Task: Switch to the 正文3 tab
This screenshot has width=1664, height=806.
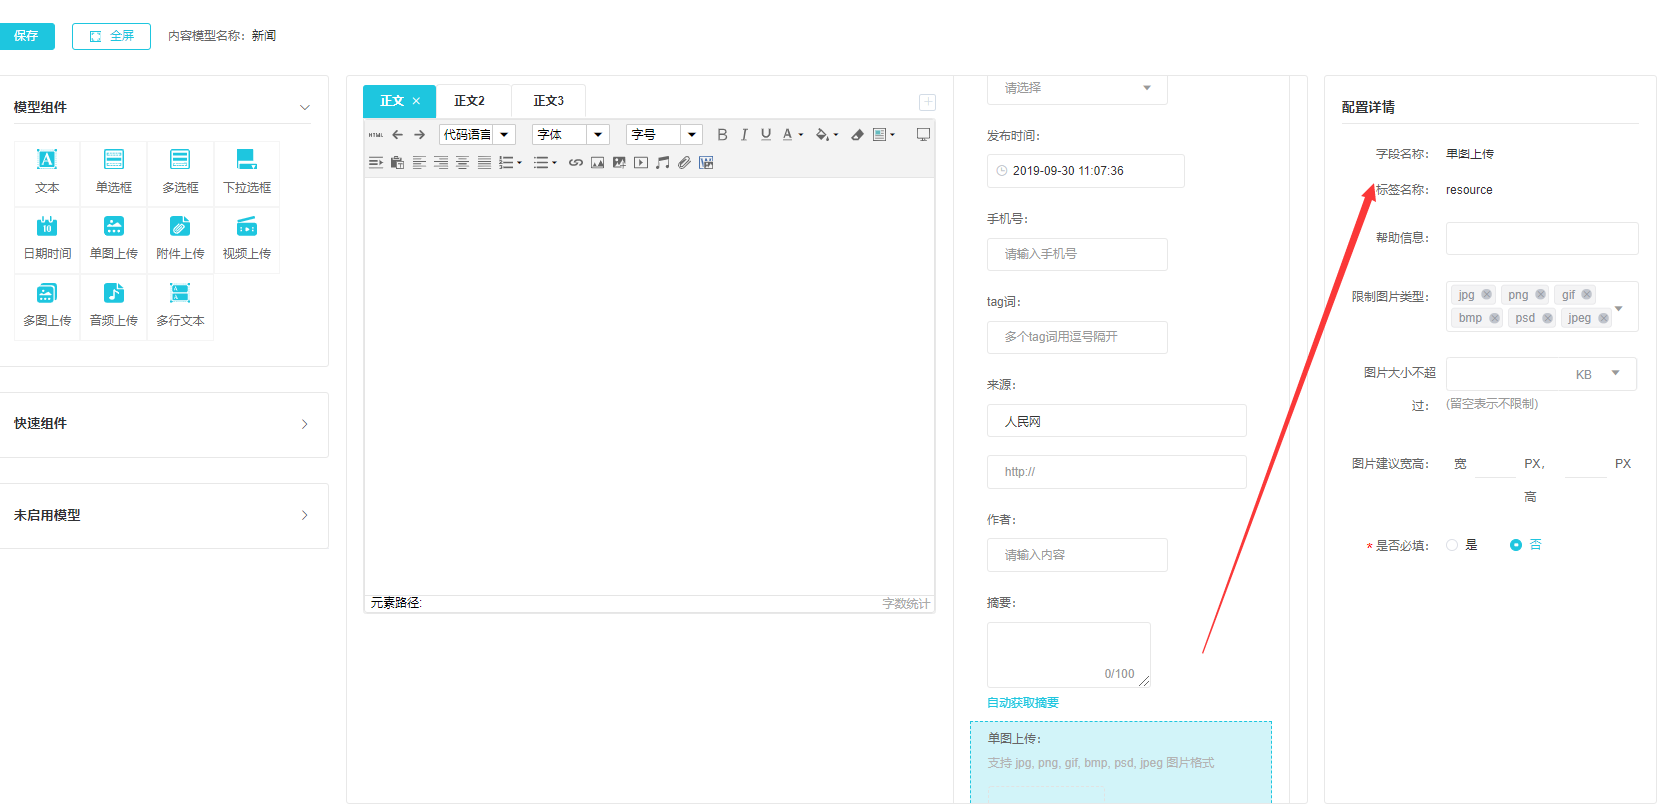Action: pyautogui.click(x=548, y=101)
